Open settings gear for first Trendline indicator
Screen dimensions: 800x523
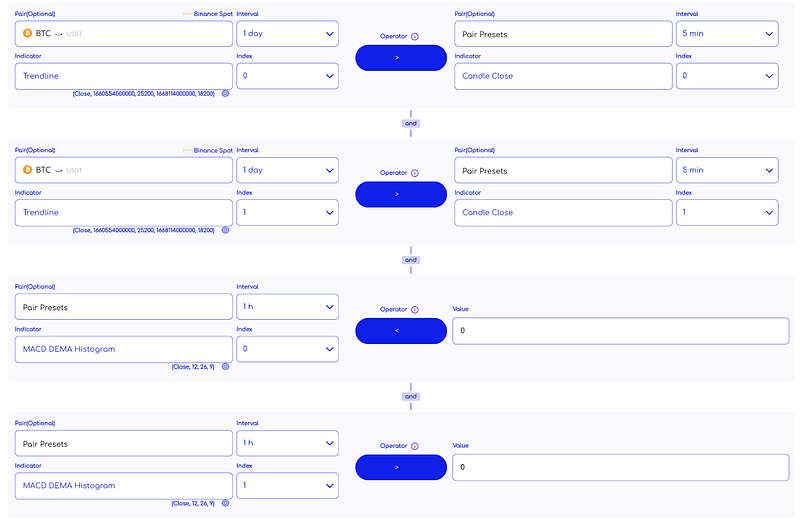(225, 93)
